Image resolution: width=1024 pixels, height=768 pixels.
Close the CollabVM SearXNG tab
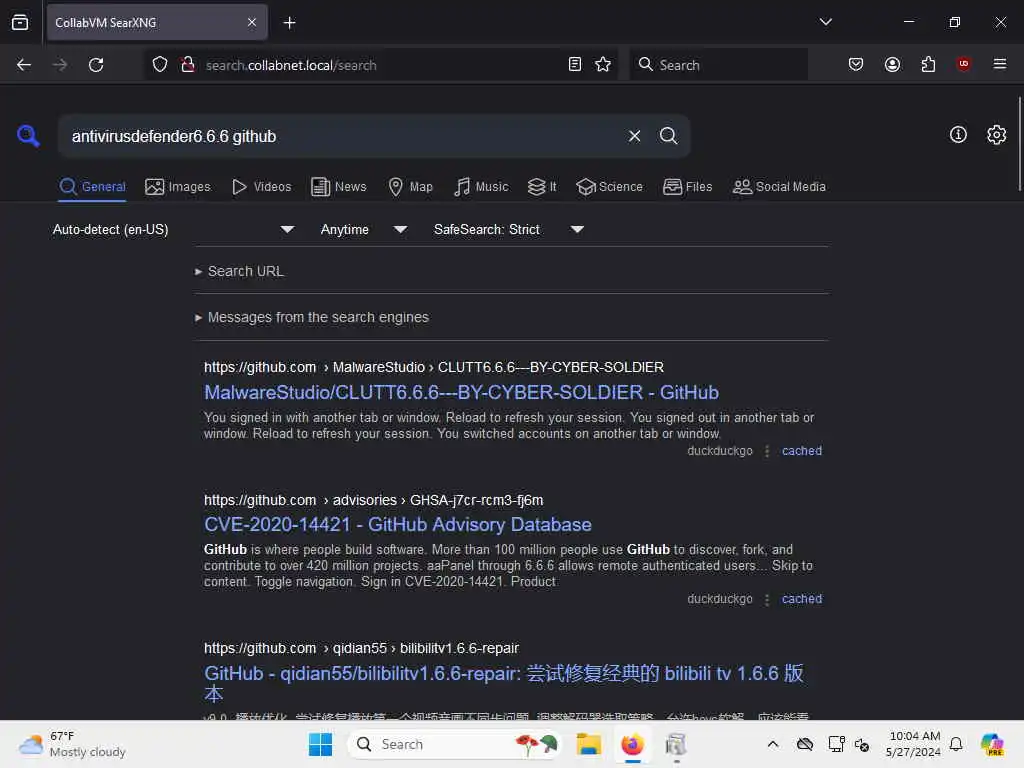[x=252, y=23]
